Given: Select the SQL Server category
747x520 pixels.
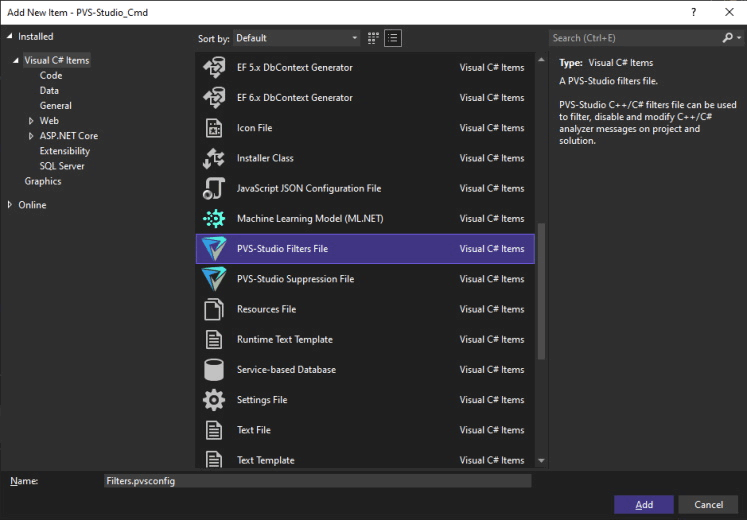Looking at the screenshot, I should point(62,166).
